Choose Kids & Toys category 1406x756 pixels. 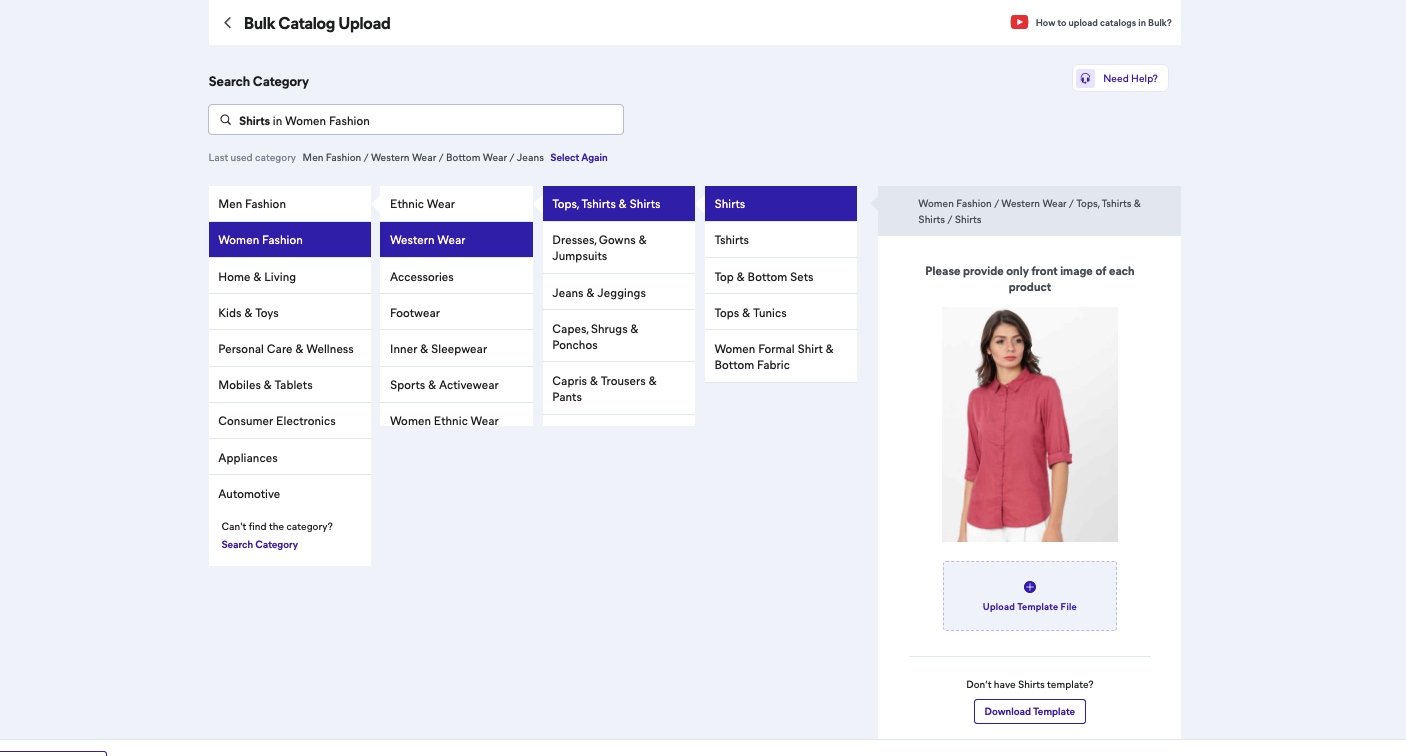[x=290, y=313]
